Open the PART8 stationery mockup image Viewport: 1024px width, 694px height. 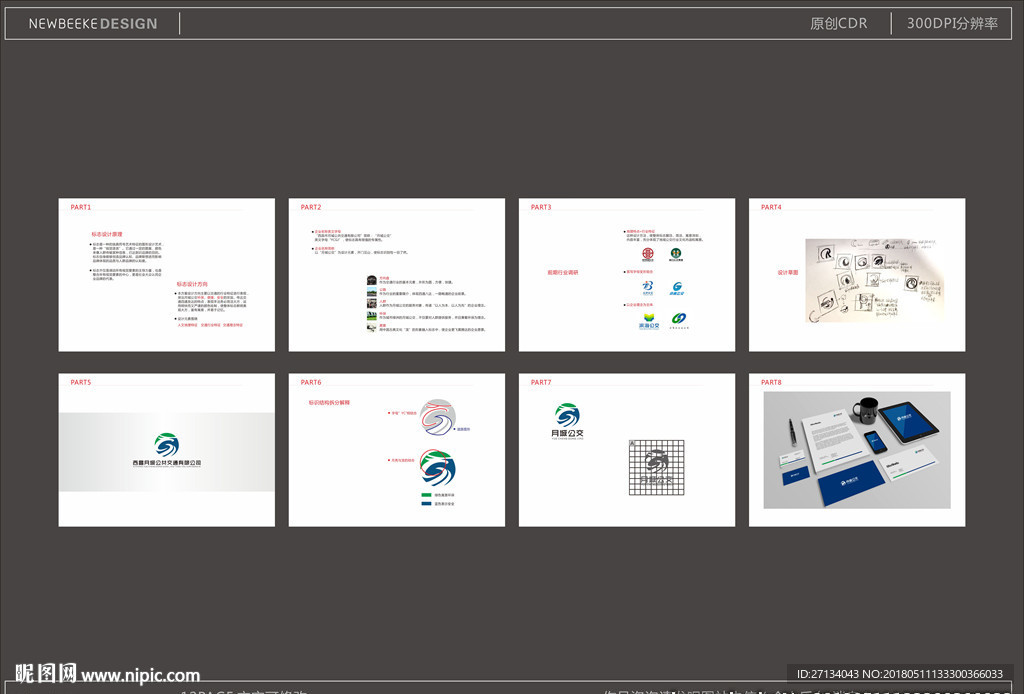pos(857,450)
